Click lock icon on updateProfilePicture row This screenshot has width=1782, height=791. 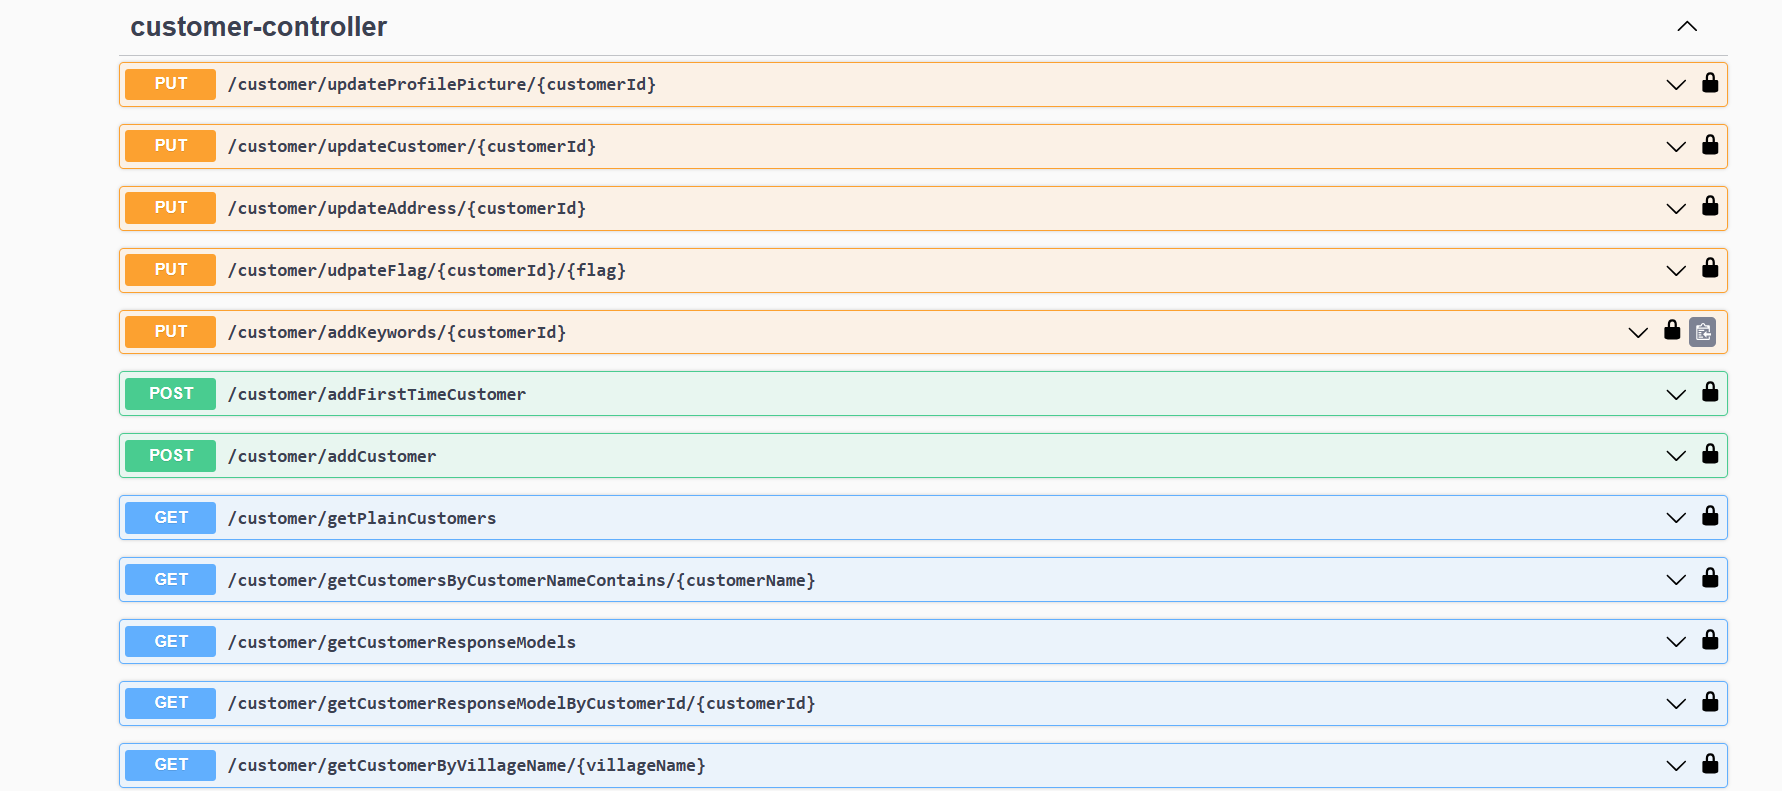tap(1710, 83)
